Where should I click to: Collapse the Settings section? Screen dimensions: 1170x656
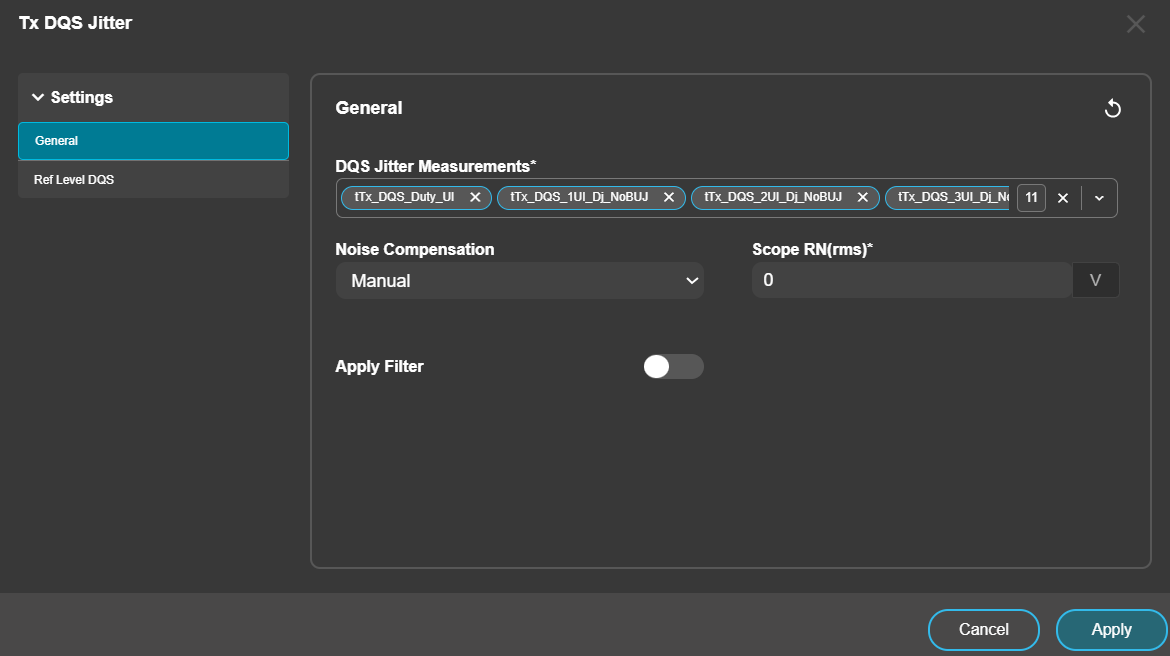click(x=39, y=98)
